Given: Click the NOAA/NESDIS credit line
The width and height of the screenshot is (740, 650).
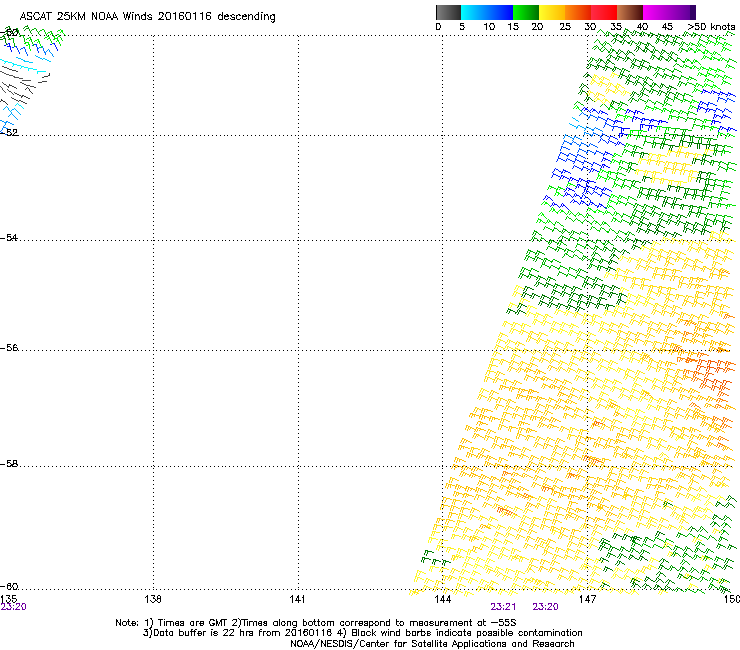Looking at the screenshot, I should (x=432, y=644).
